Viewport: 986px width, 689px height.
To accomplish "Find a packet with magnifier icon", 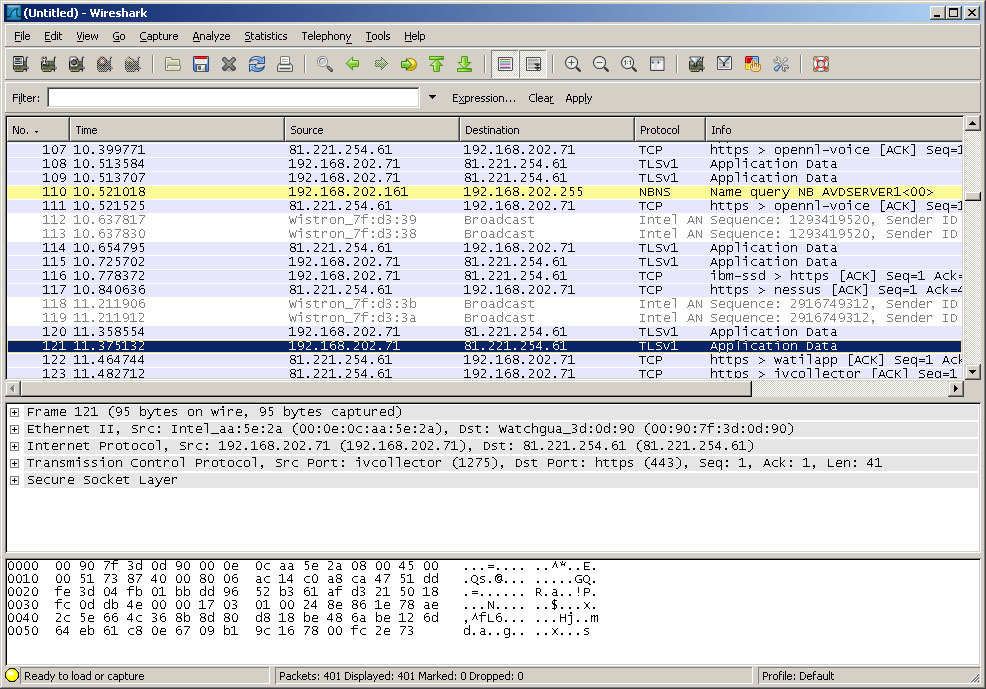I will 325,64.
